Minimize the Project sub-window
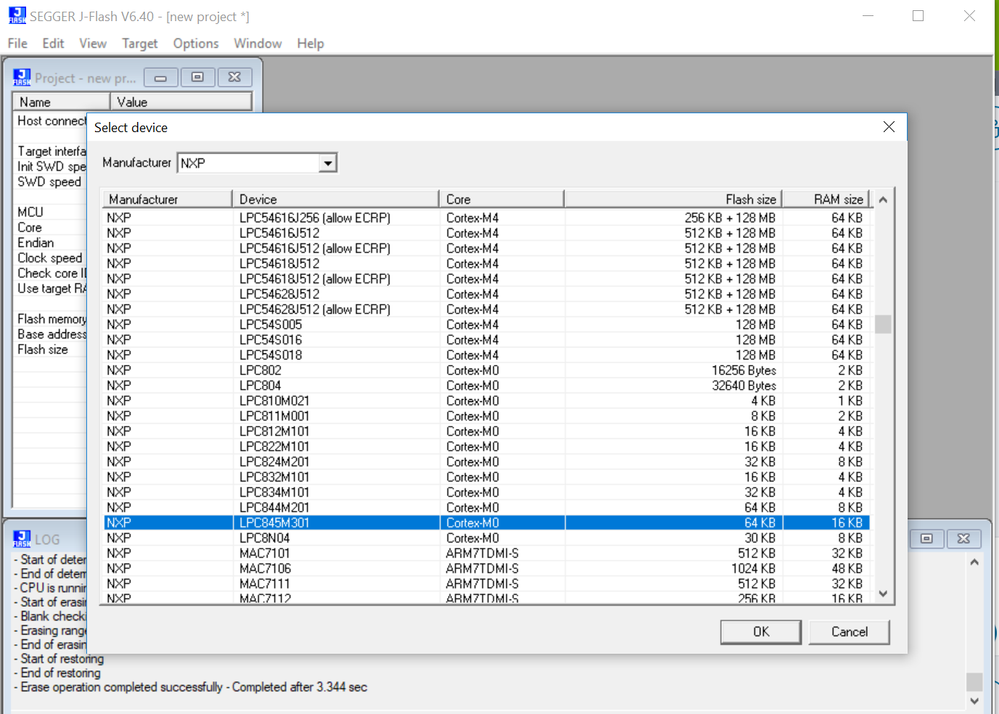 coord(161,78)
